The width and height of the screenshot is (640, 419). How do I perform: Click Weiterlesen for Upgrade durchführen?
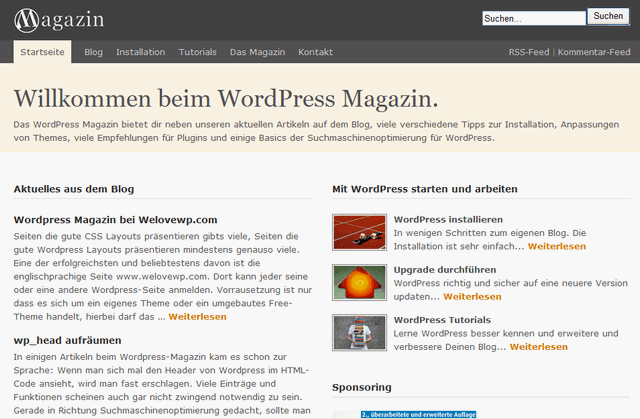click(x=472, y=297)
